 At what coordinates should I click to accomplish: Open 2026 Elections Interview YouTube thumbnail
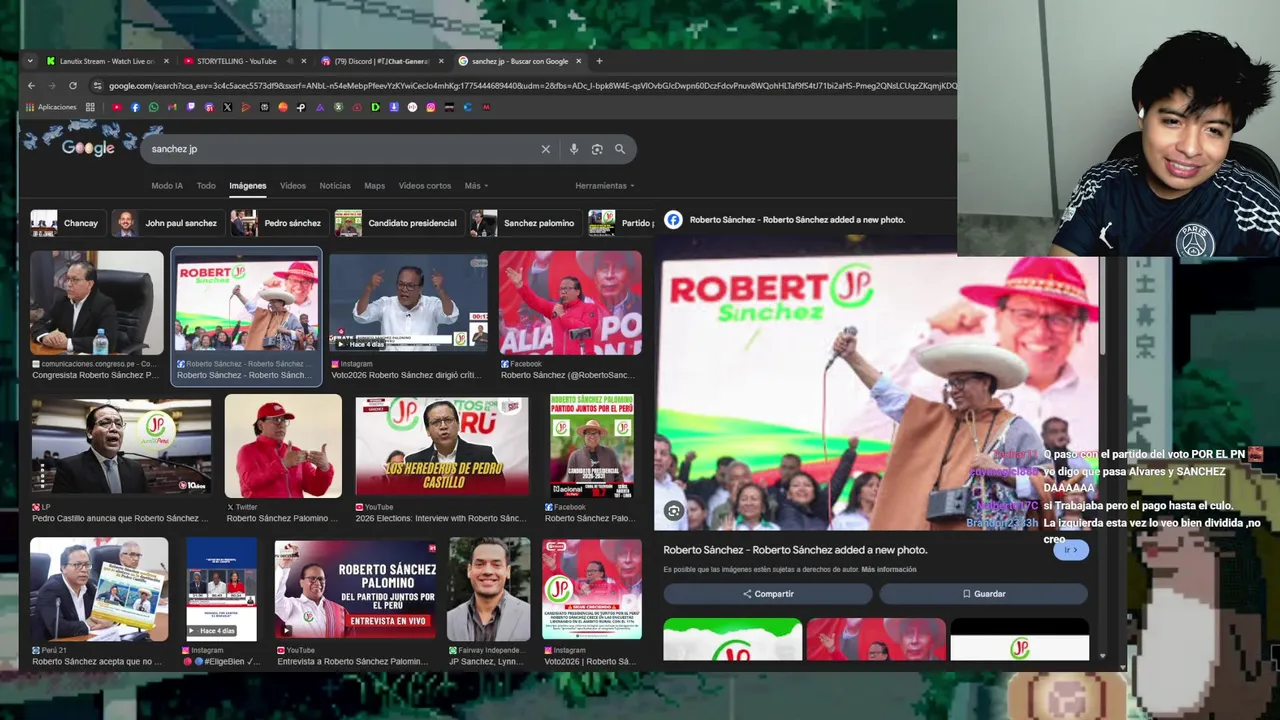[441, 446]
